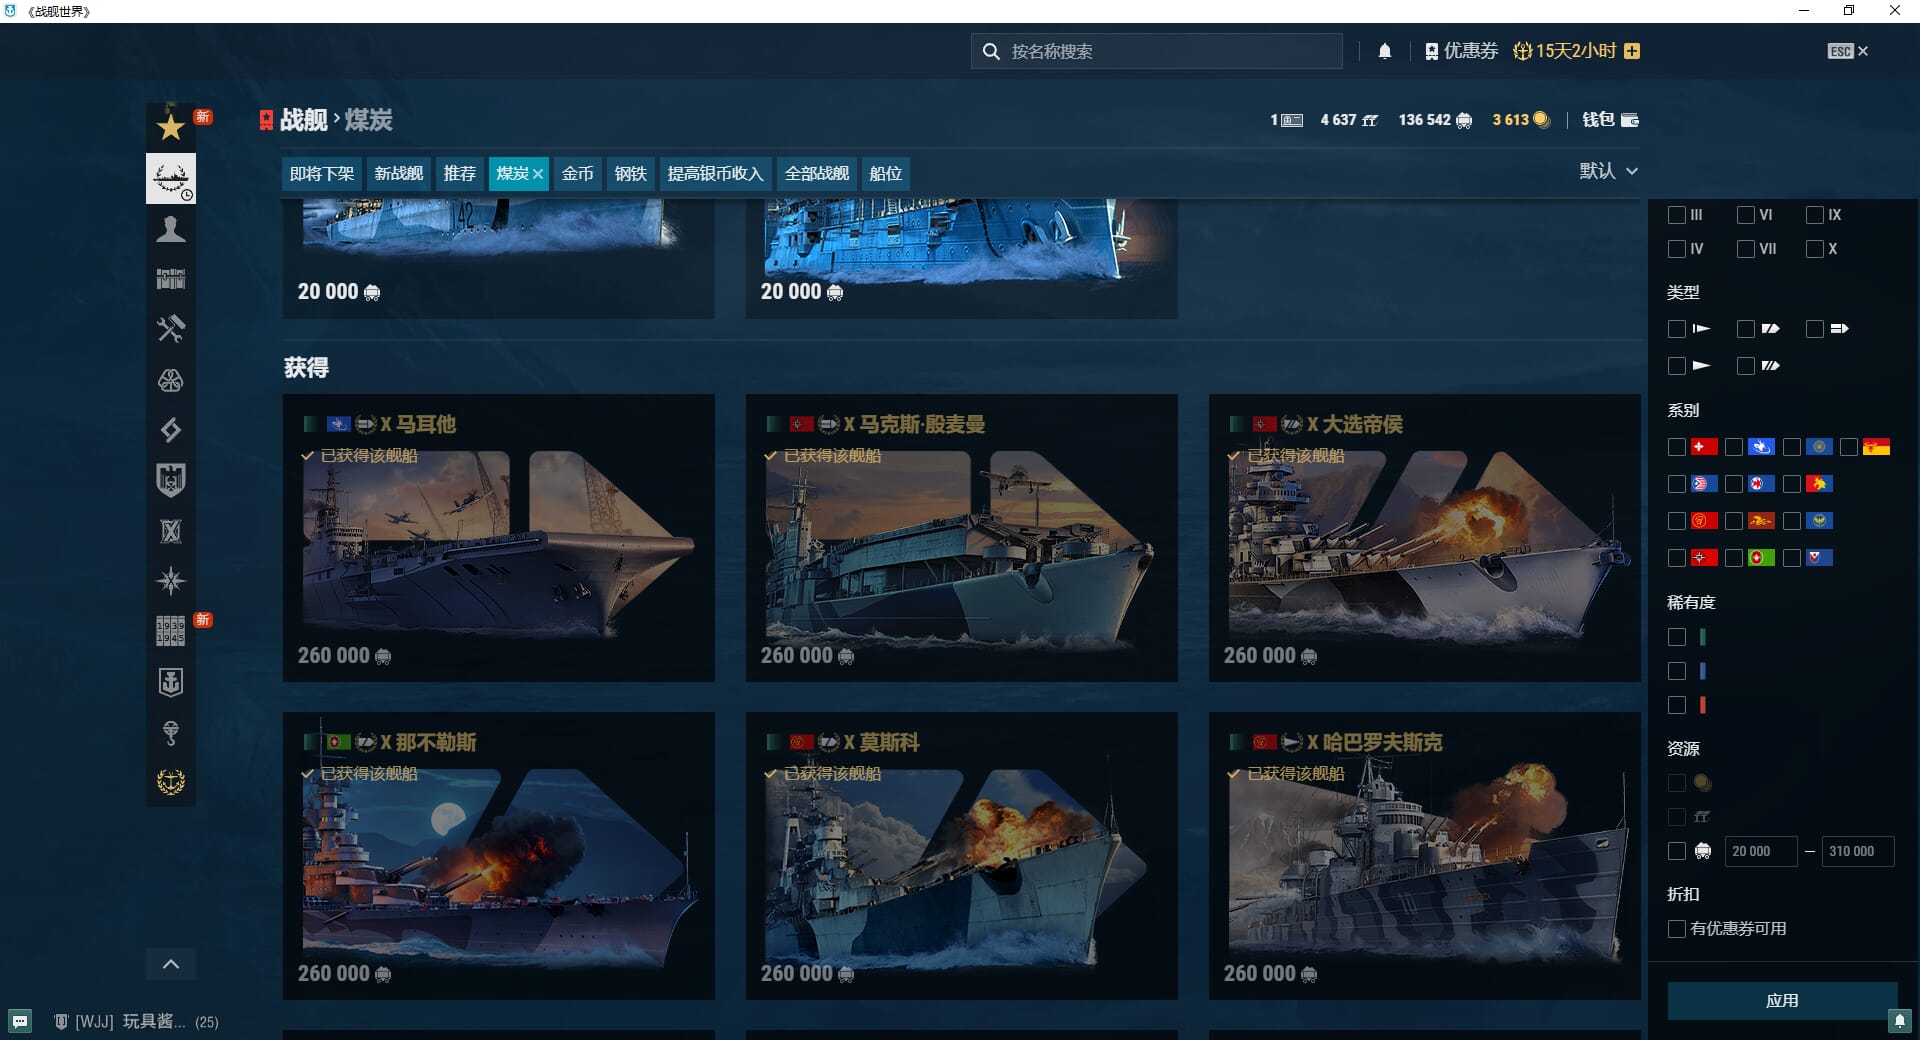Click the 战舰 breadcrumb category link
Viewport: 1920px width, 1040px height.
303,120
